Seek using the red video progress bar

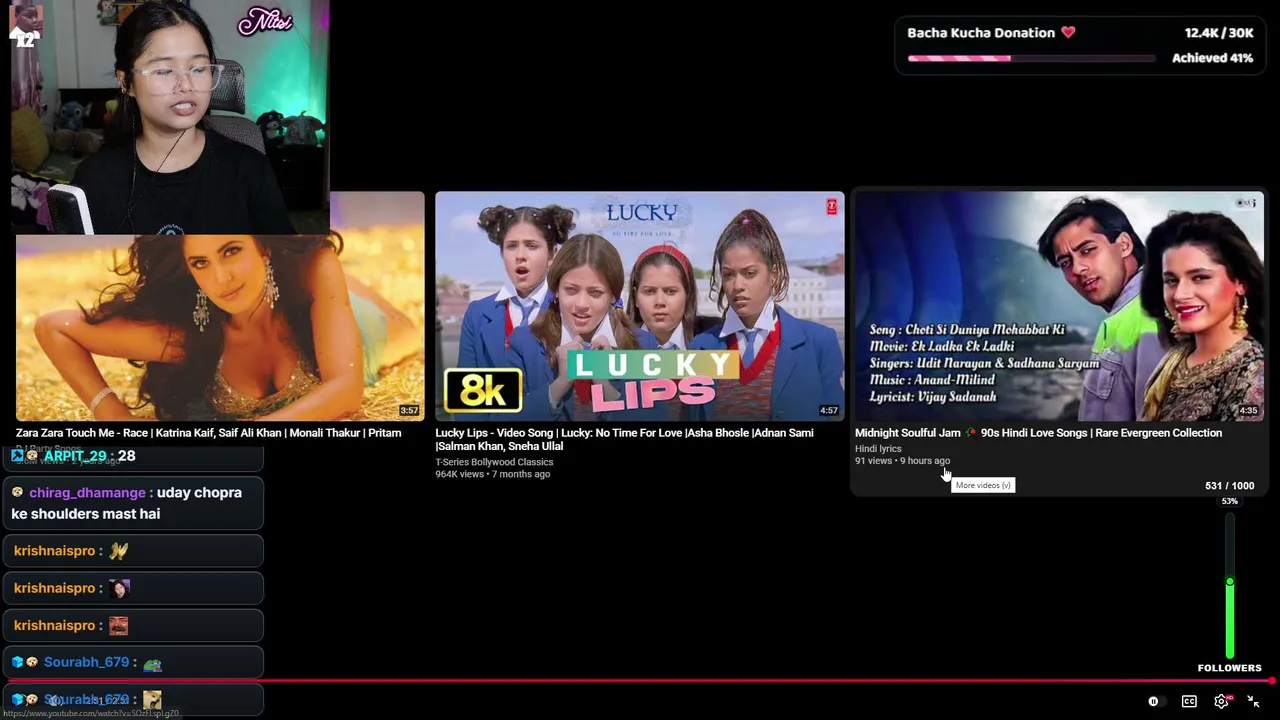pyautogui.click(x=640, y=681)
